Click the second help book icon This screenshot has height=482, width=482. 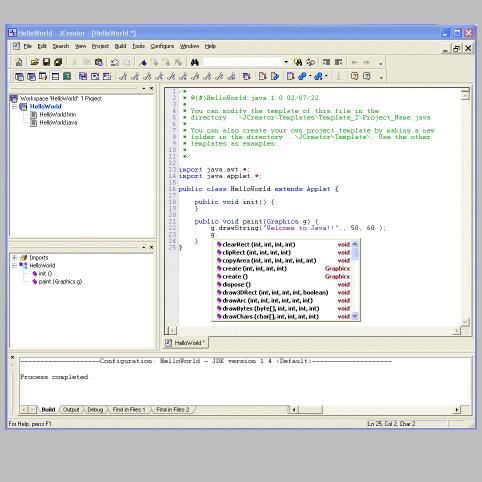366,77
